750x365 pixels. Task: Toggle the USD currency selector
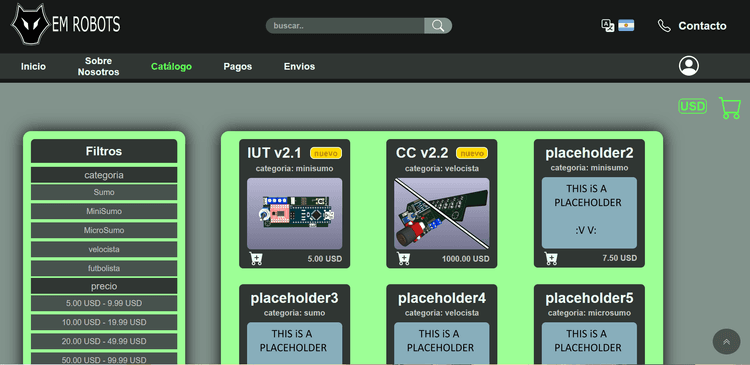point(692,106)
